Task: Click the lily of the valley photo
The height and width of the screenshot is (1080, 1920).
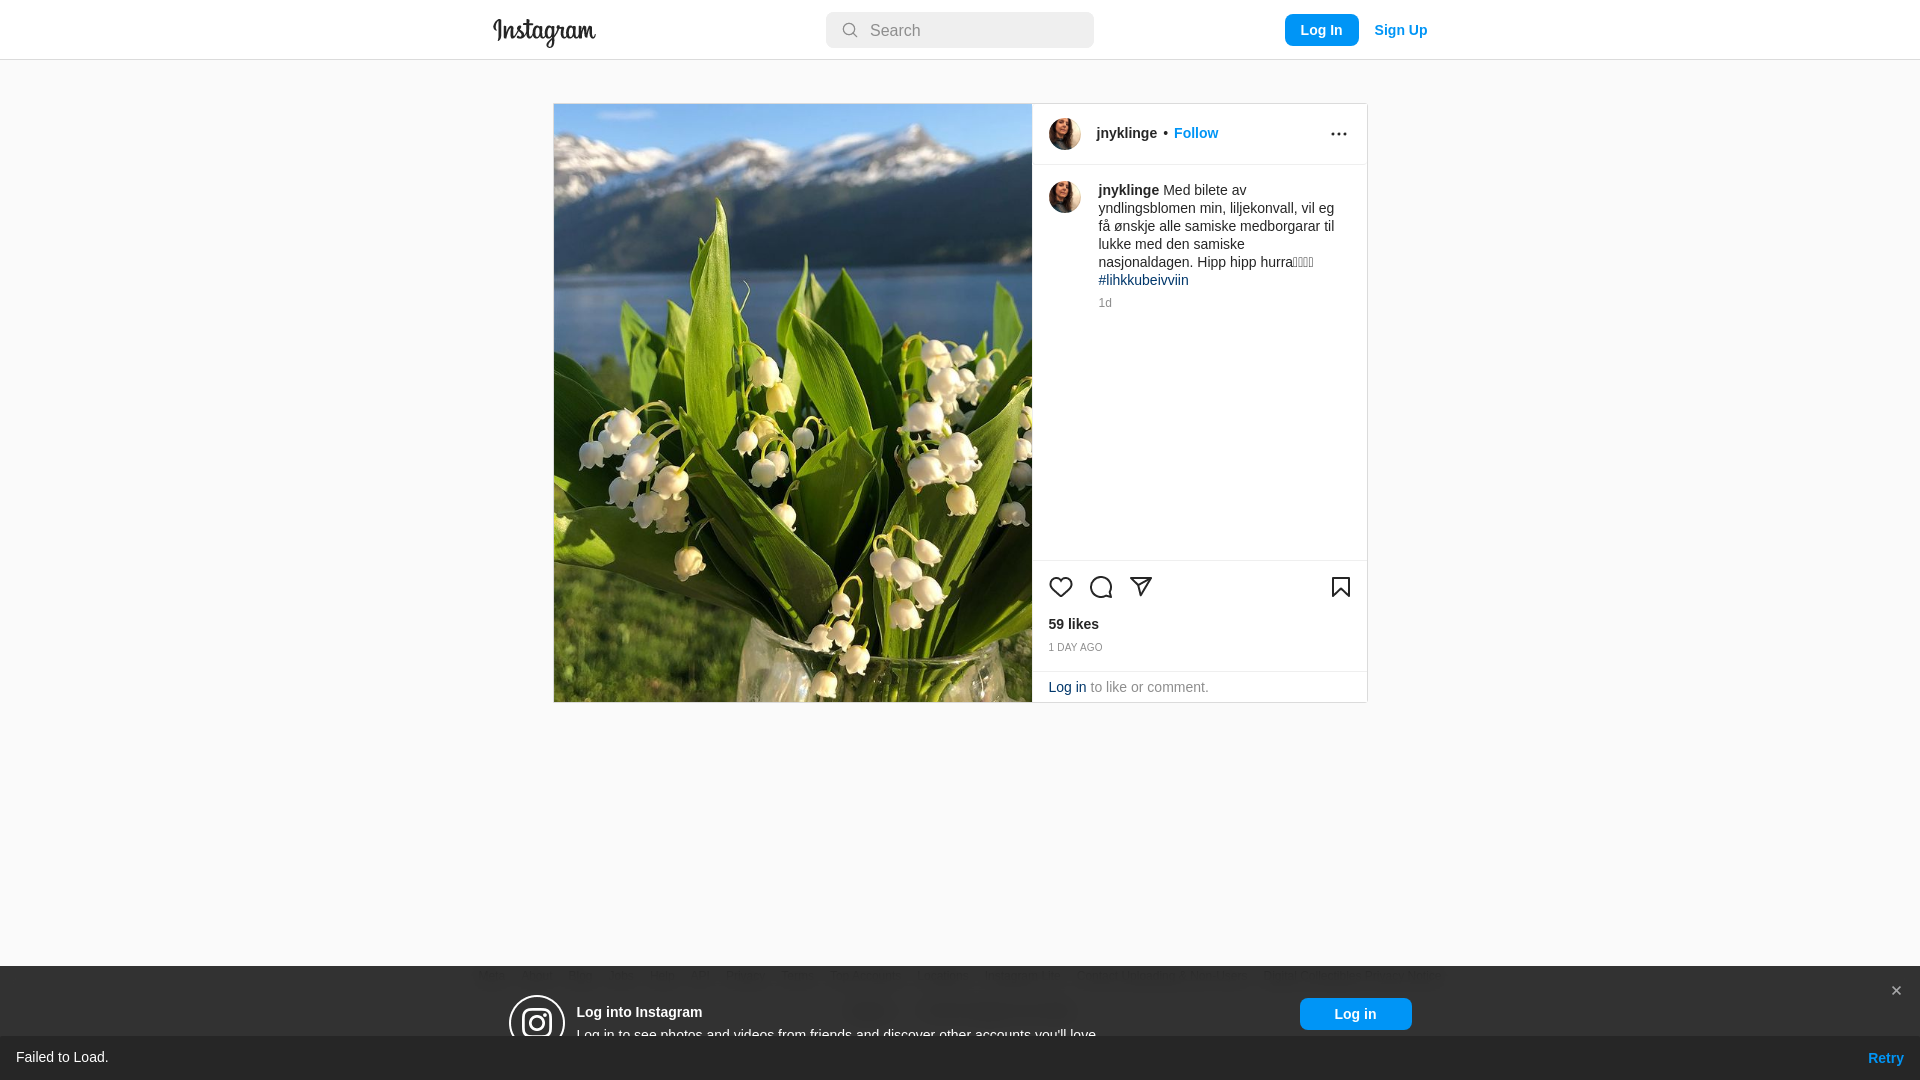Action: tap(793, 403)
